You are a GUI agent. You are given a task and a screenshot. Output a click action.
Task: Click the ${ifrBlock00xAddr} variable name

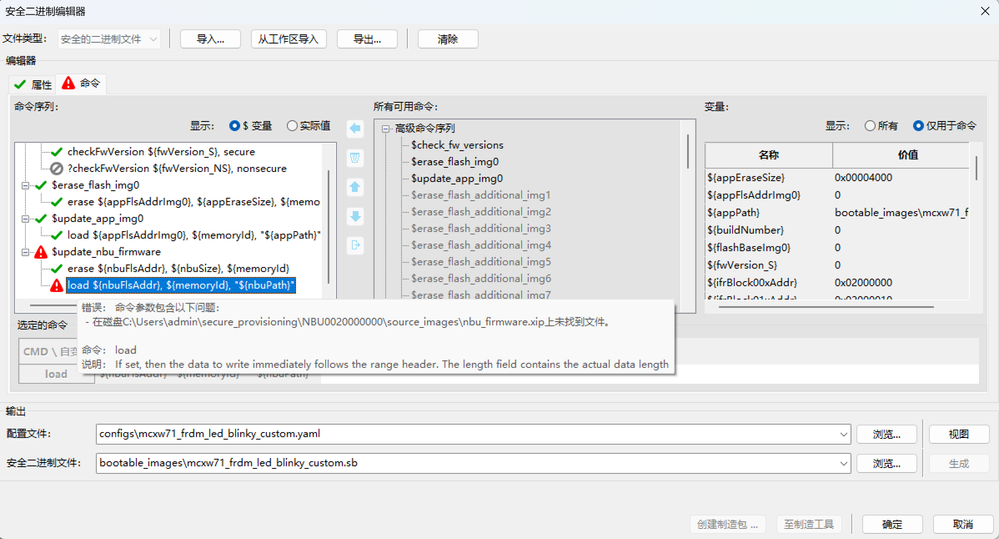pos(752,282)
